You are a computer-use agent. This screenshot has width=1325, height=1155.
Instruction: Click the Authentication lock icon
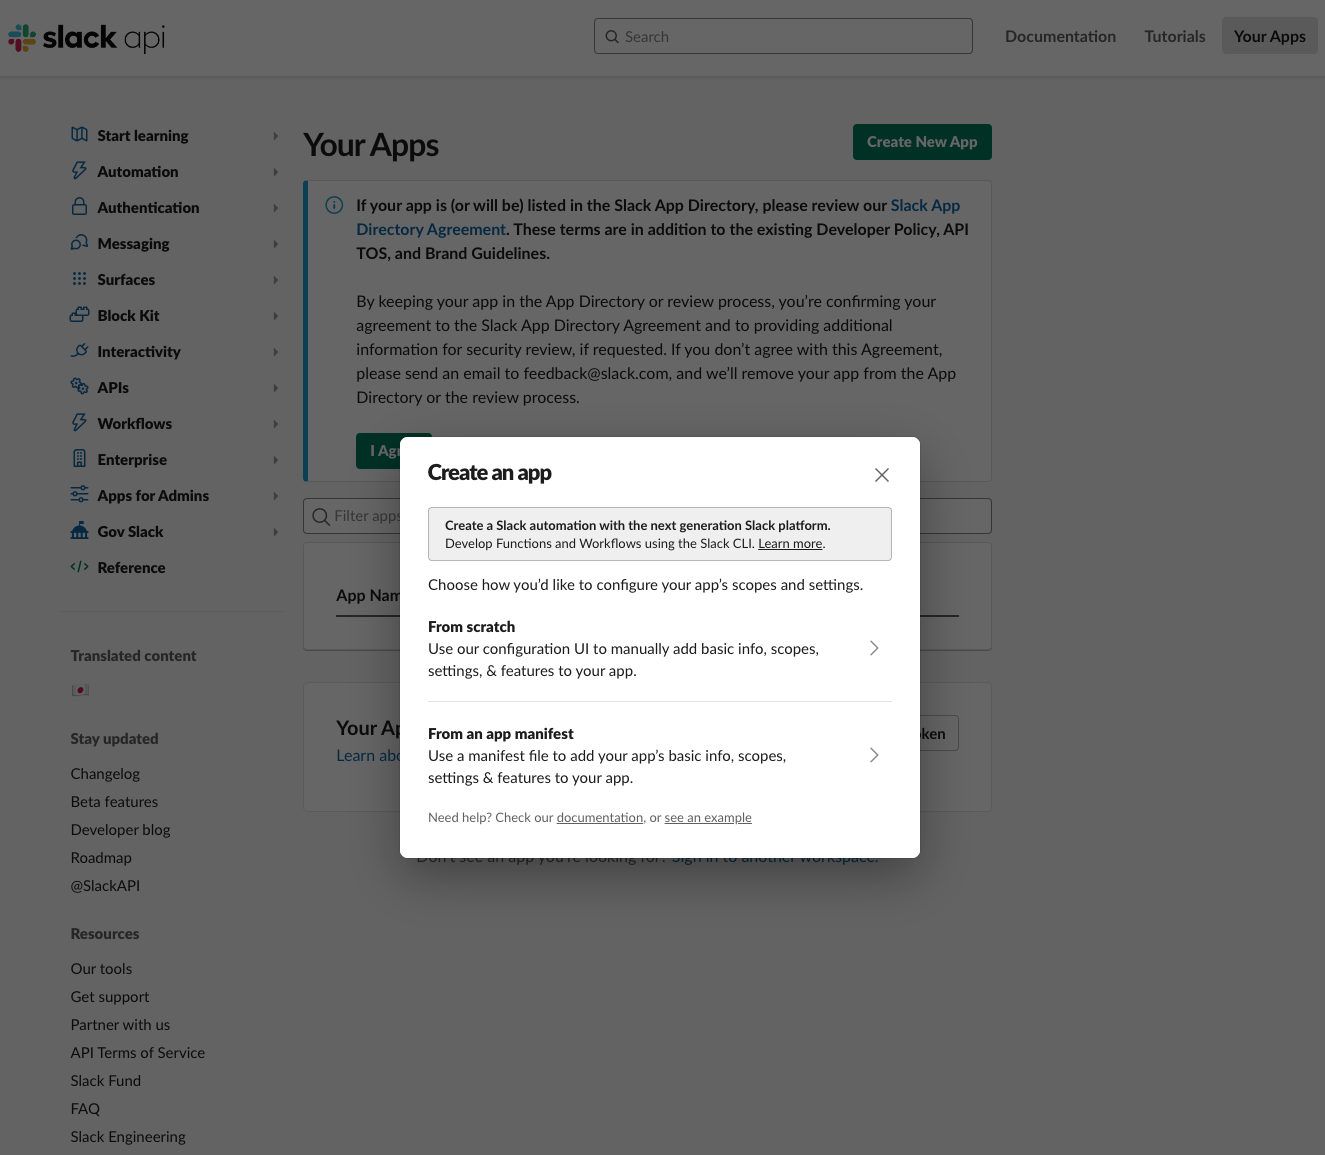point(80,207)
